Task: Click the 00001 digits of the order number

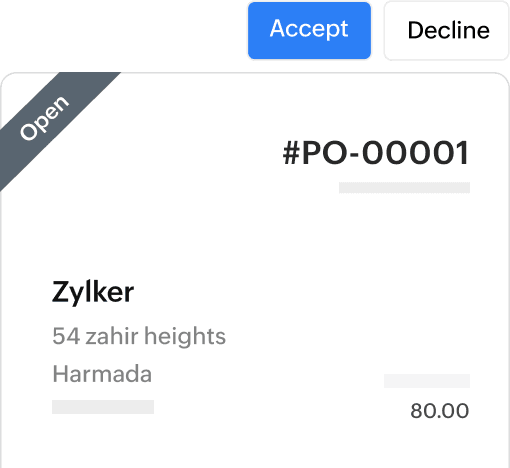Action: click(x=416, y=153)
